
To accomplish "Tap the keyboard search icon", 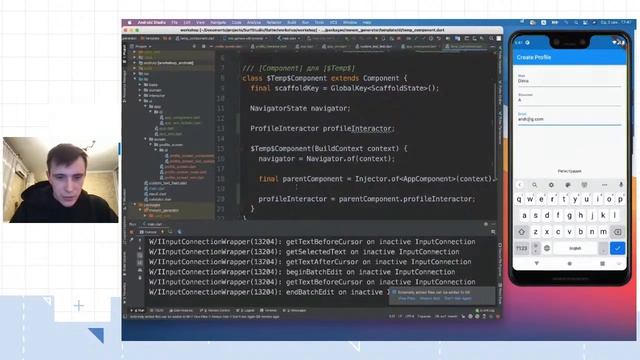I will [x=534, y=185].
